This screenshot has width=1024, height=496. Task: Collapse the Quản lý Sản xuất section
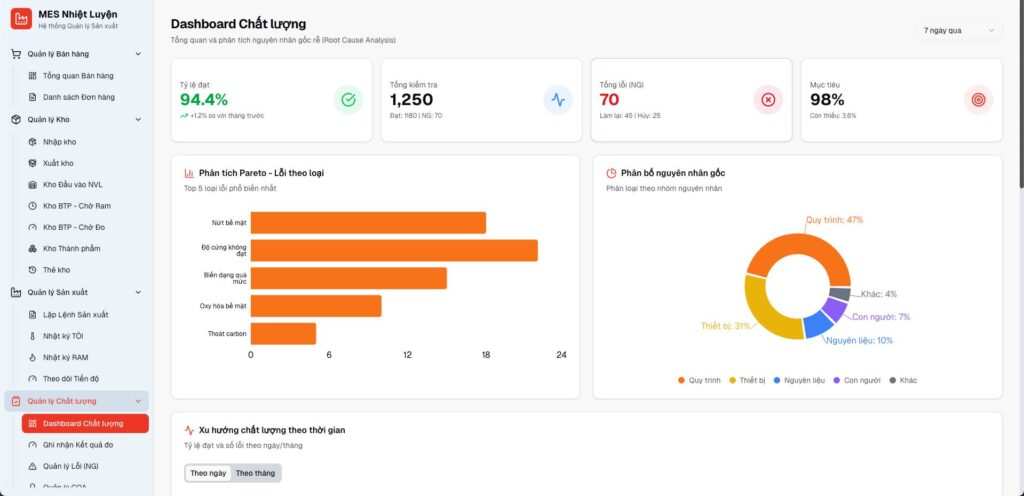pos(138,292)
